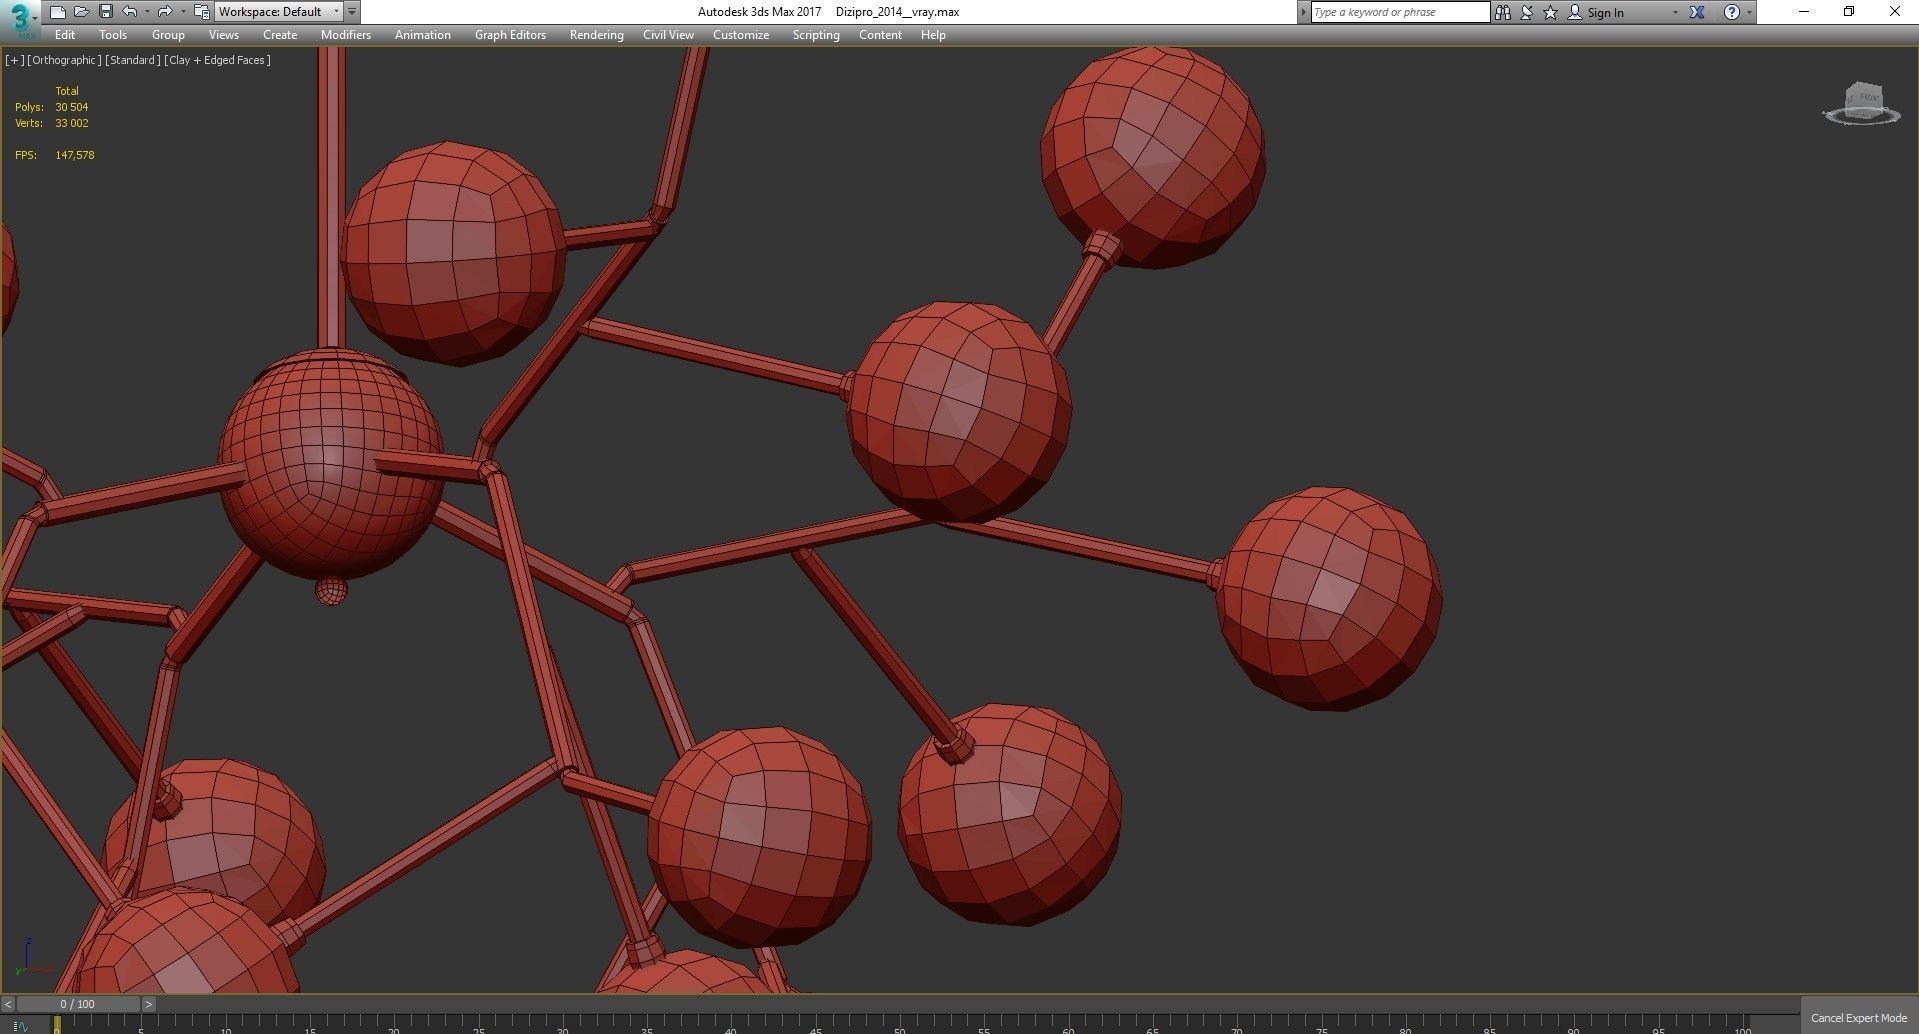The image size is (1919, 1034).
Task: Click the Open File folder icon
Action: pyautogui.click(x=81, y=12)
